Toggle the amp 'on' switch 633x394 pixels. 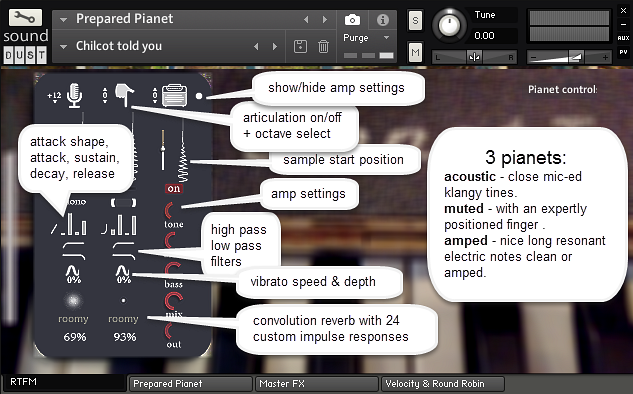[x=174, y=189]
